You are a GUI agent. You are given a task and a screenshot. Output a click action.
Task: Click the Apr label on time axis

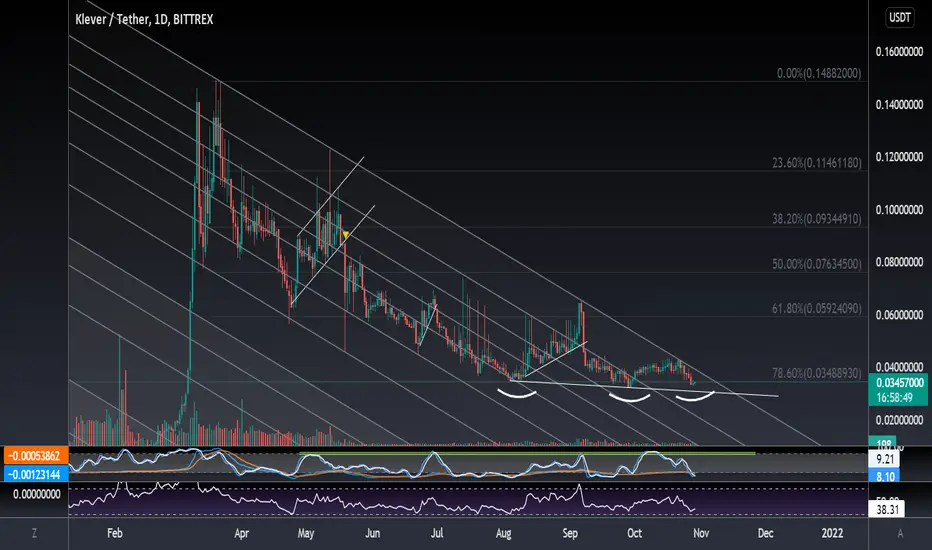click(241, 533)
